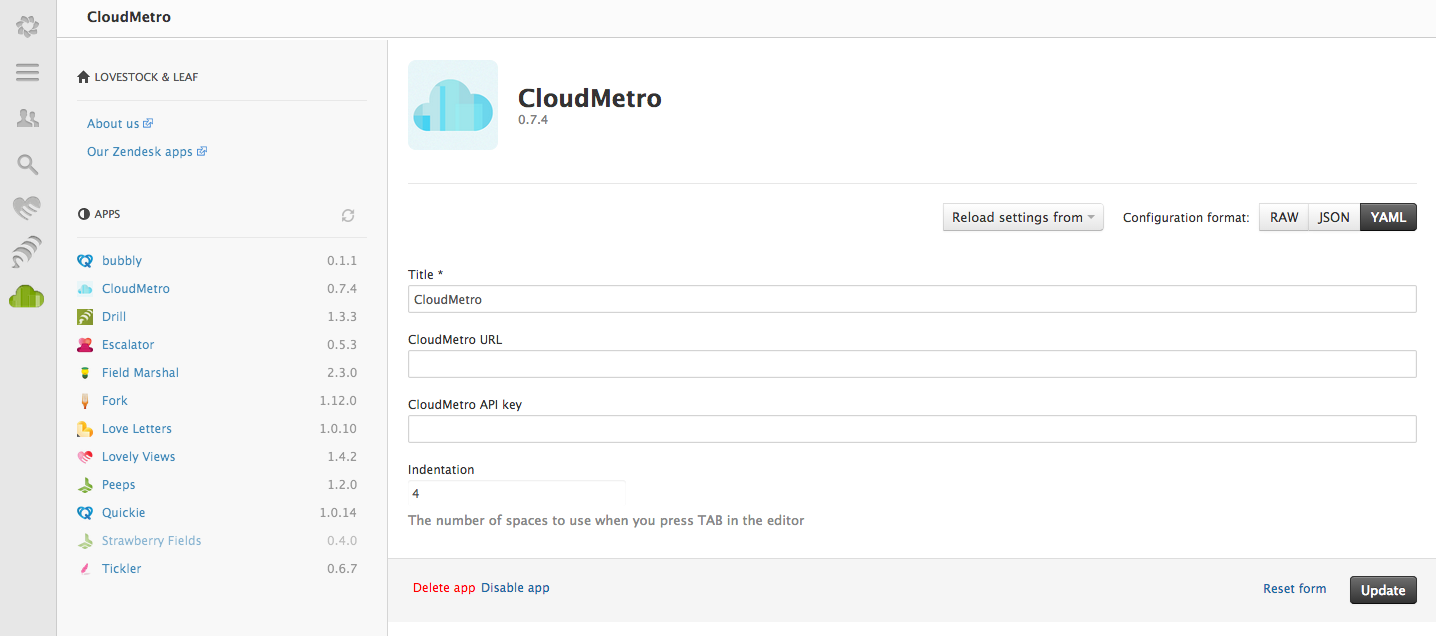Switch configuration format to RAW

pyautogui.click(x=1284, y=217)
